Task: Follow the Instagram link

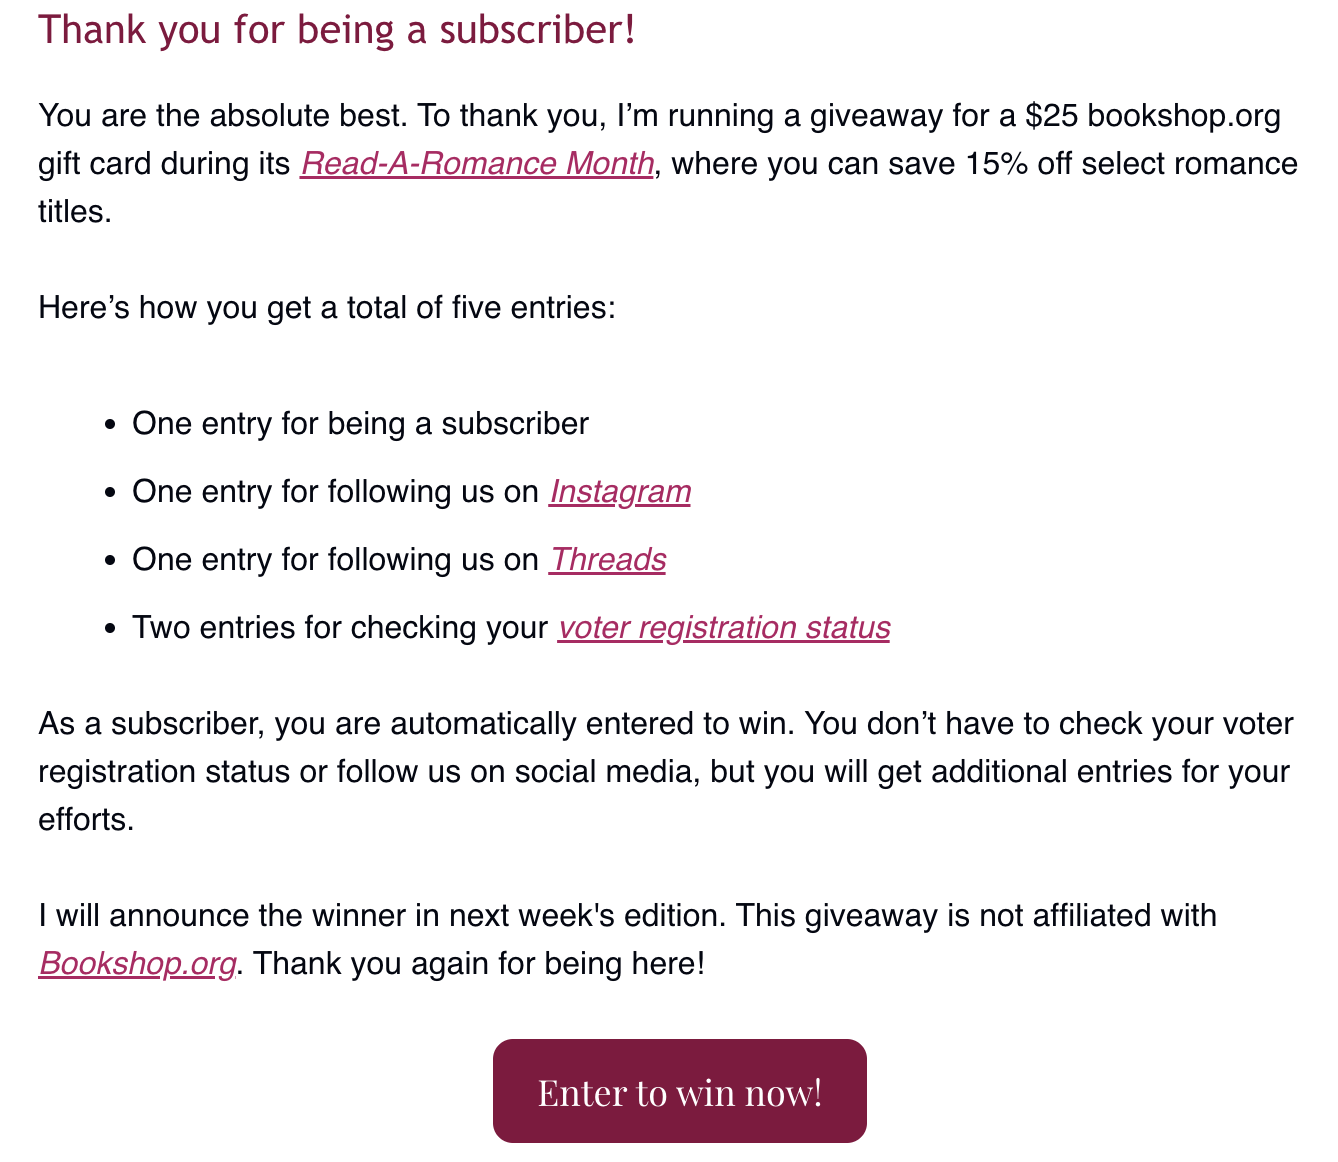Action: (x=619, y=491)
